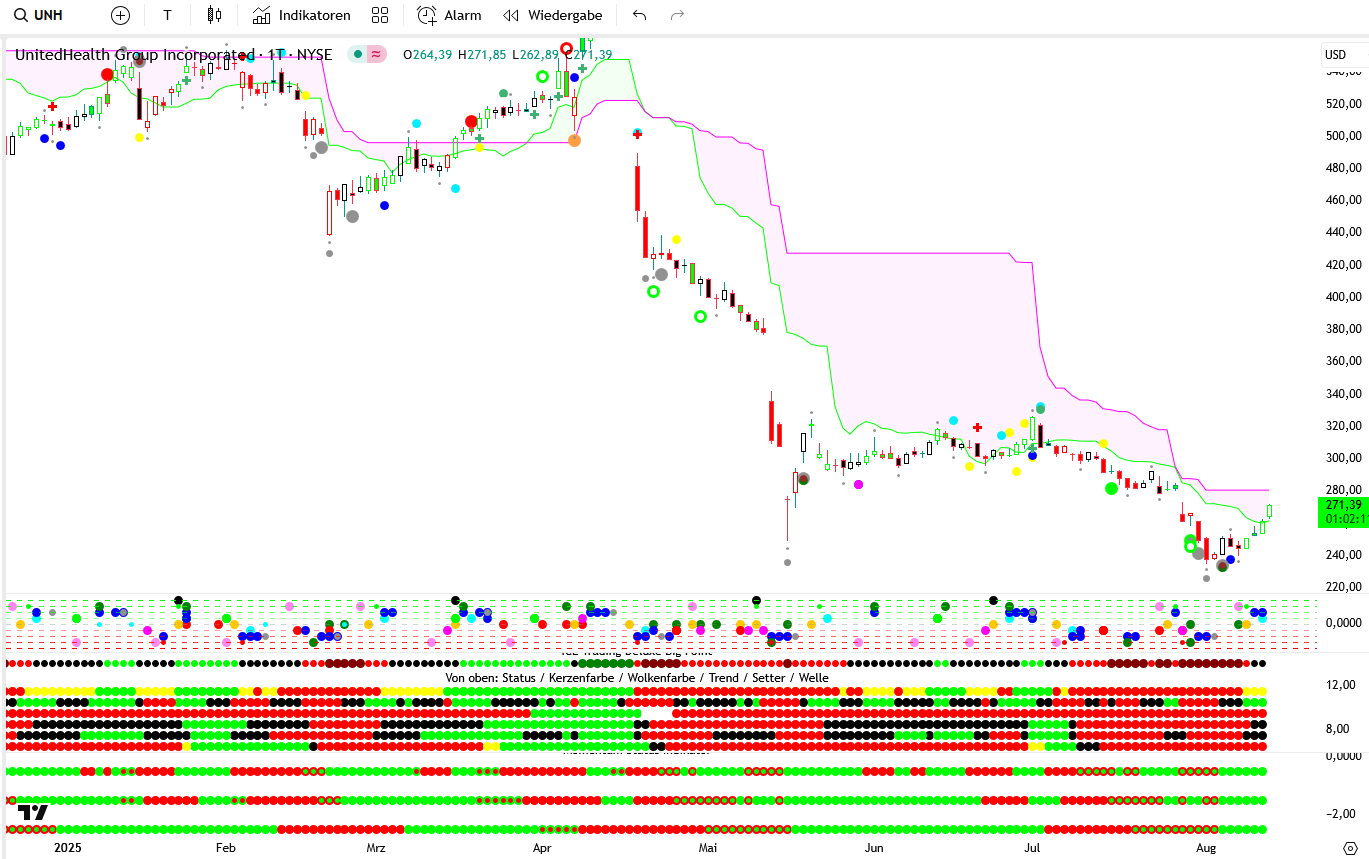
Task: Open the candlestick chart type menu
Action: [213, 15]
